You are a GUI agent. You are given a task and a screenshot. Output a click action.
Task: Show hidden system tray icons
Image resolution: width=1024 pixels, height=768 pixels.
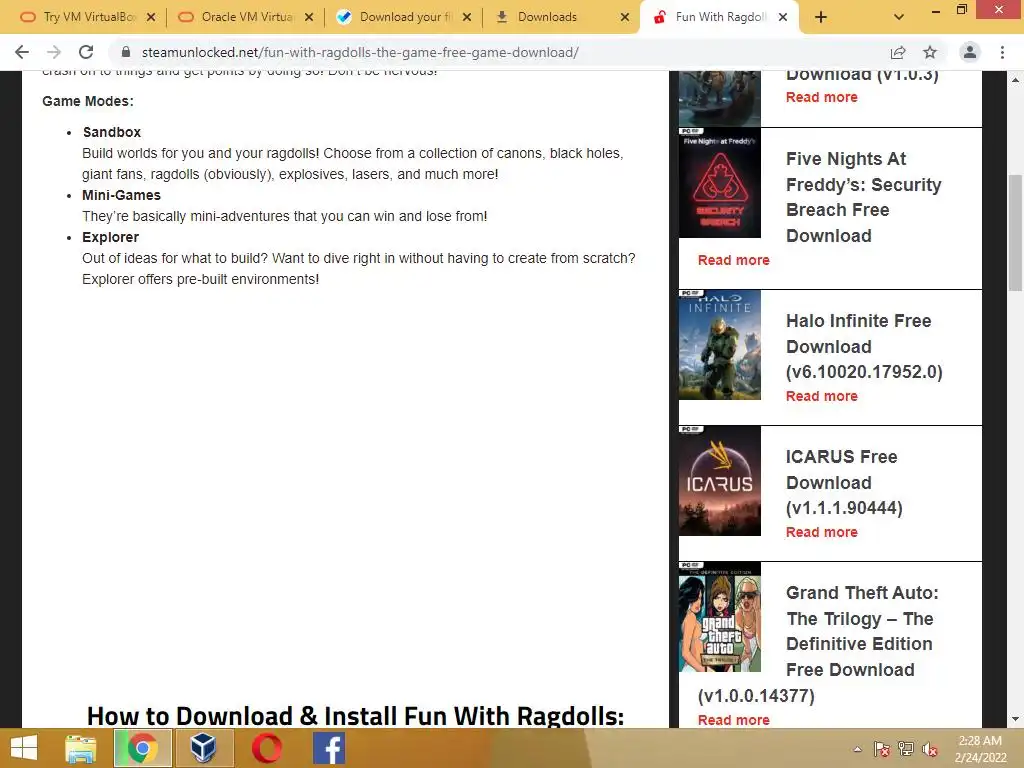tap(857, 749)
